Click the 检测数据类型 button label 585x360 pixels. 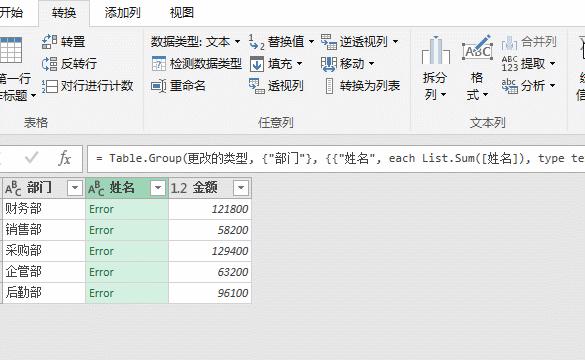[x=206, y=64]
